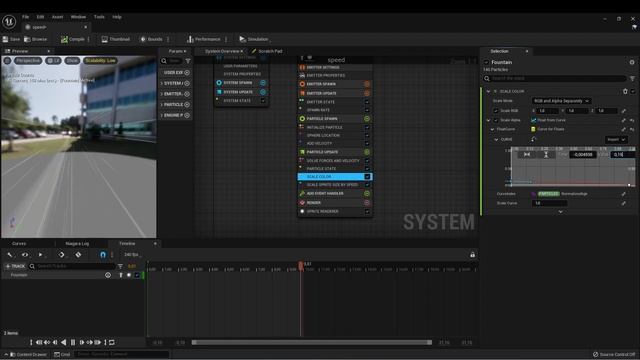Screen dimensions: 640x360
Task: Open the curve Import dropdown
Action: [x=616, y=140]
